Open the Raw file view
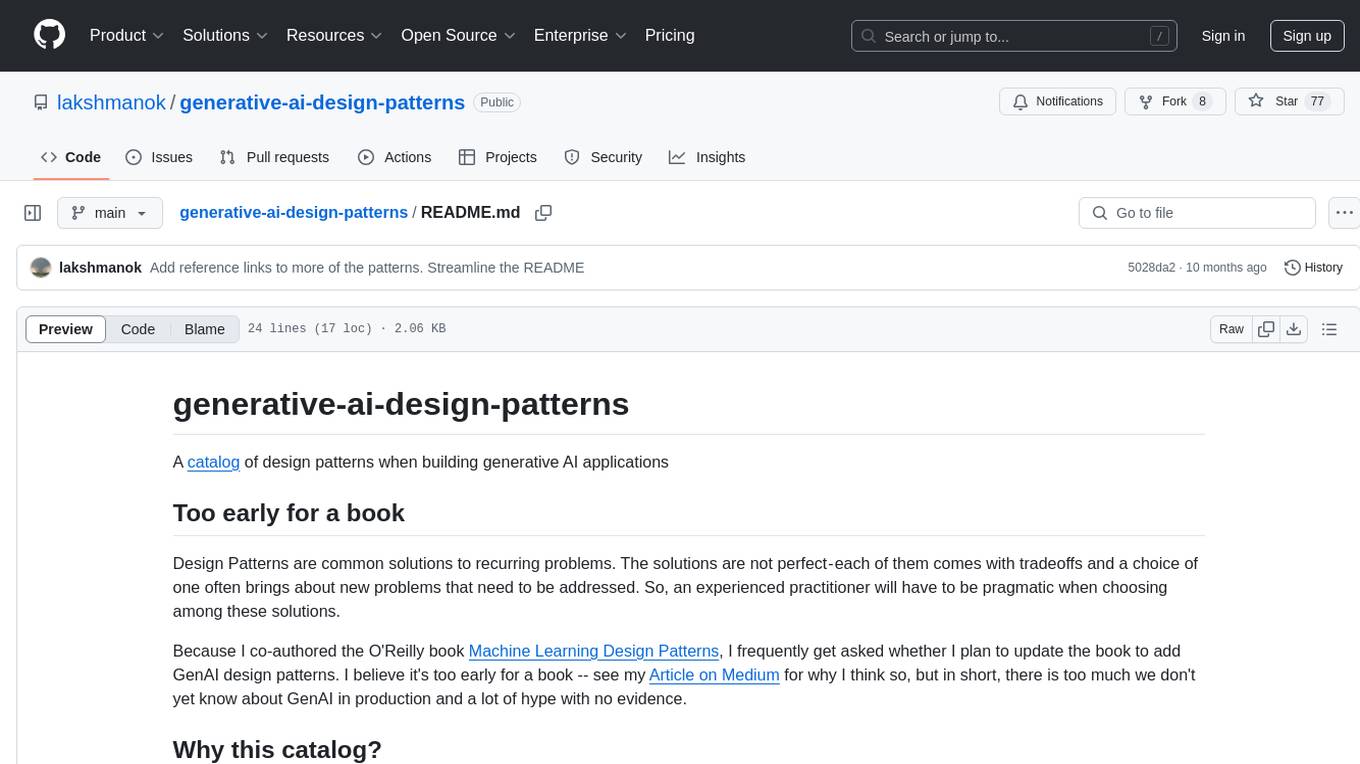The width and height of the screenshot is (1360, 764). click(1231, 329)
